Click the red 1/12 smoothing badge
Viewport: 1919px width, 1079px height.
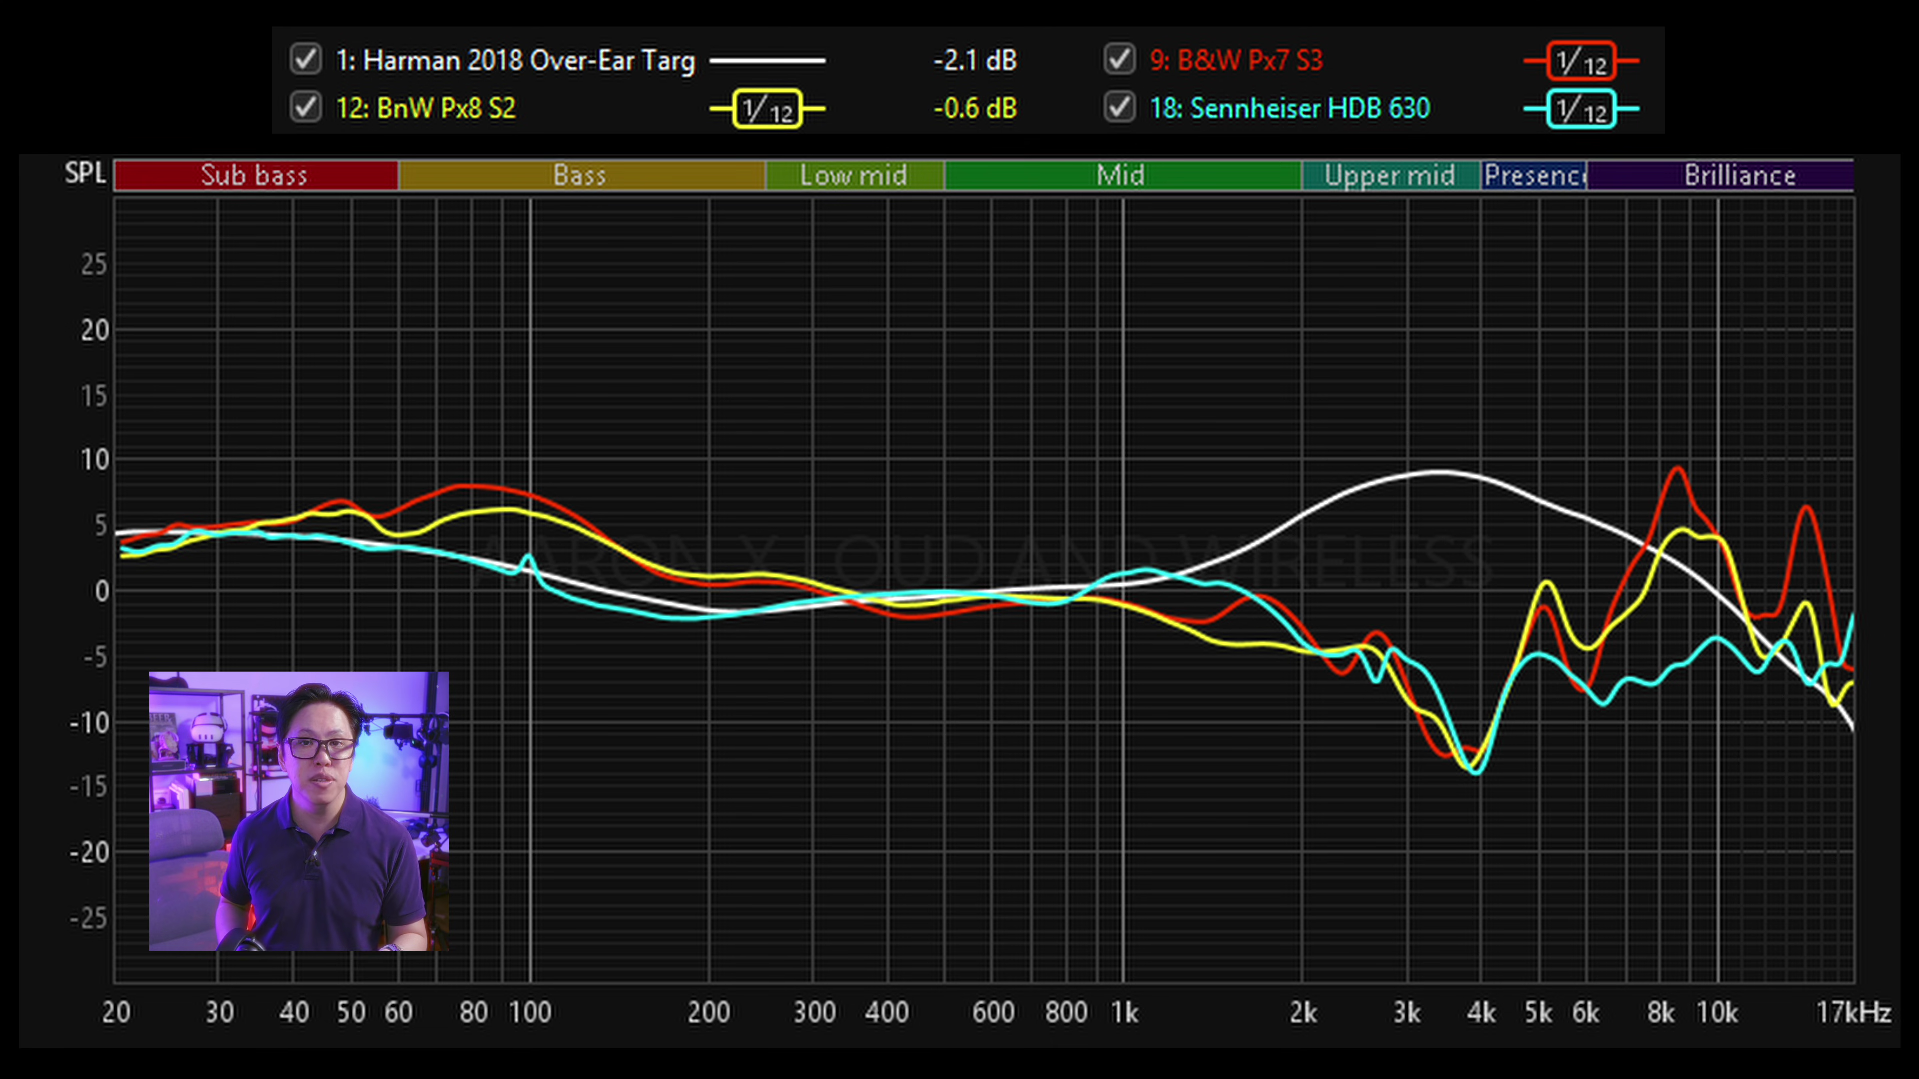[1581, 61]
